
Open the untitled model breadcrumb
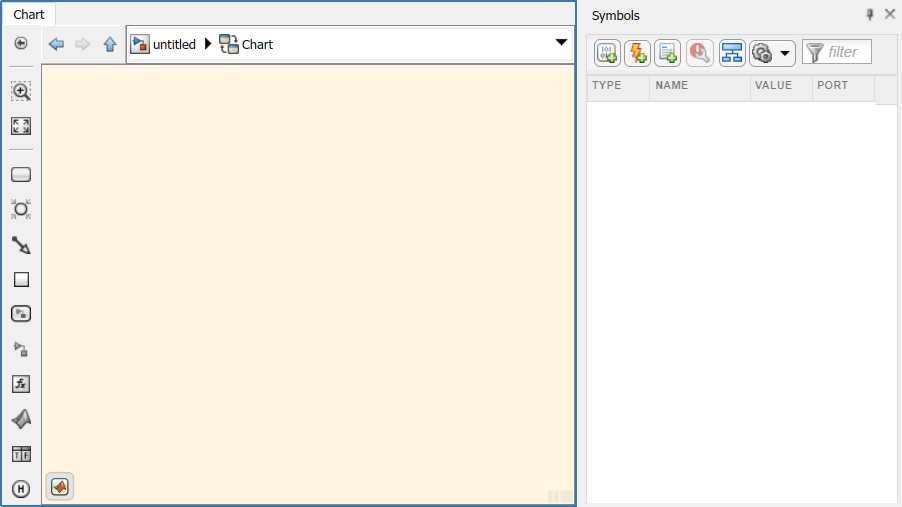click(x=163, y=44)
